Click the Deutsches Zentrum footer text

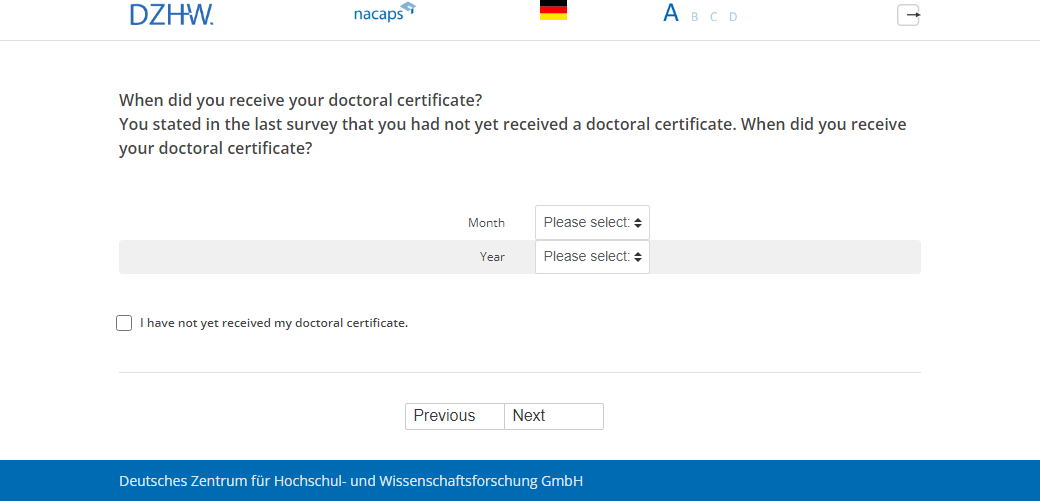tap(350, 481)
